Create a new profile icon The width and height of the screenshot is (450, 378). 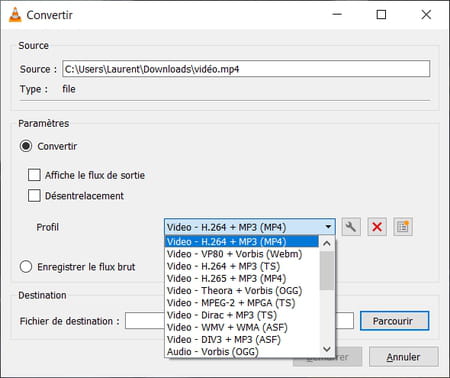403,227
